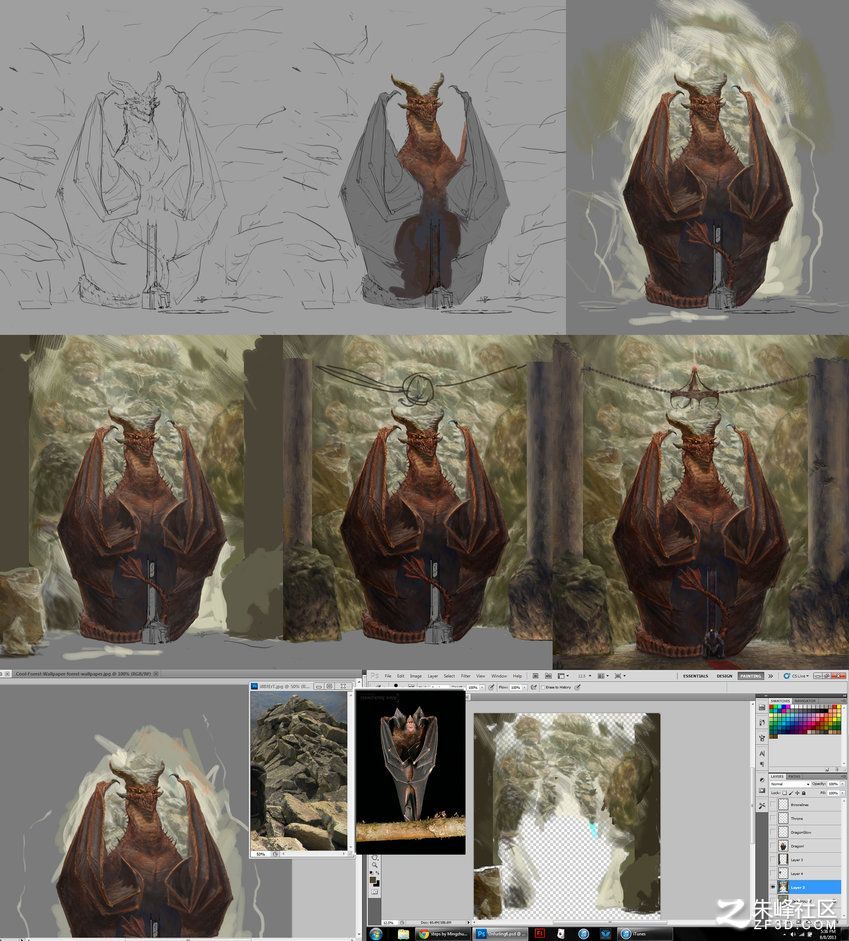
Task: Open the Window menu
Action: (x=499, y=676)
